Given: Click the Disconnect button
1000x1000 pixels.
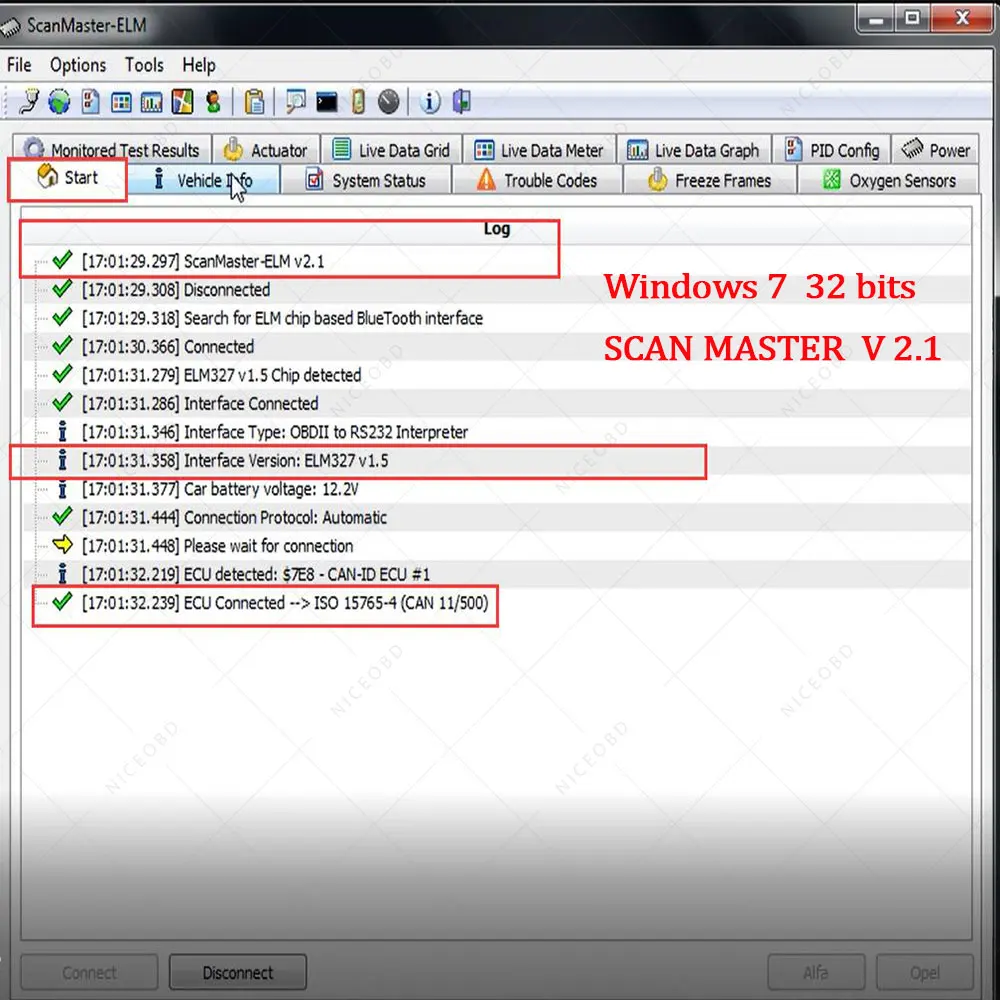Looking at the screenshot, I should click(x=238, y=972).
